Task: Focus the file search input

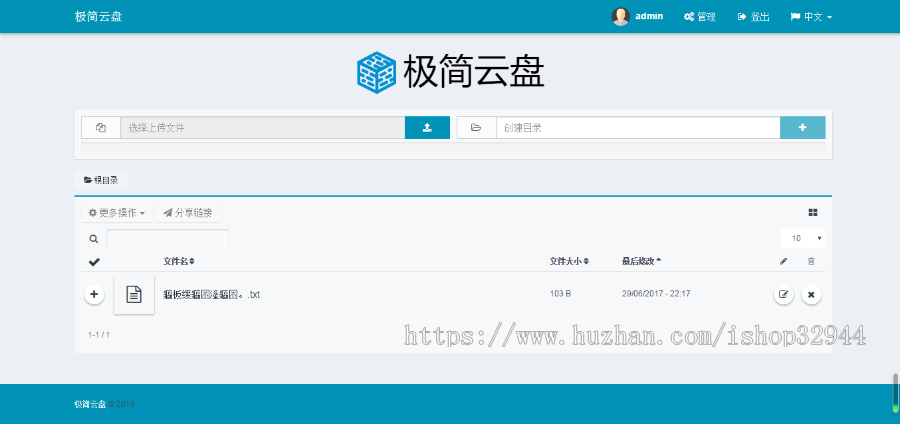Action: 168,239
